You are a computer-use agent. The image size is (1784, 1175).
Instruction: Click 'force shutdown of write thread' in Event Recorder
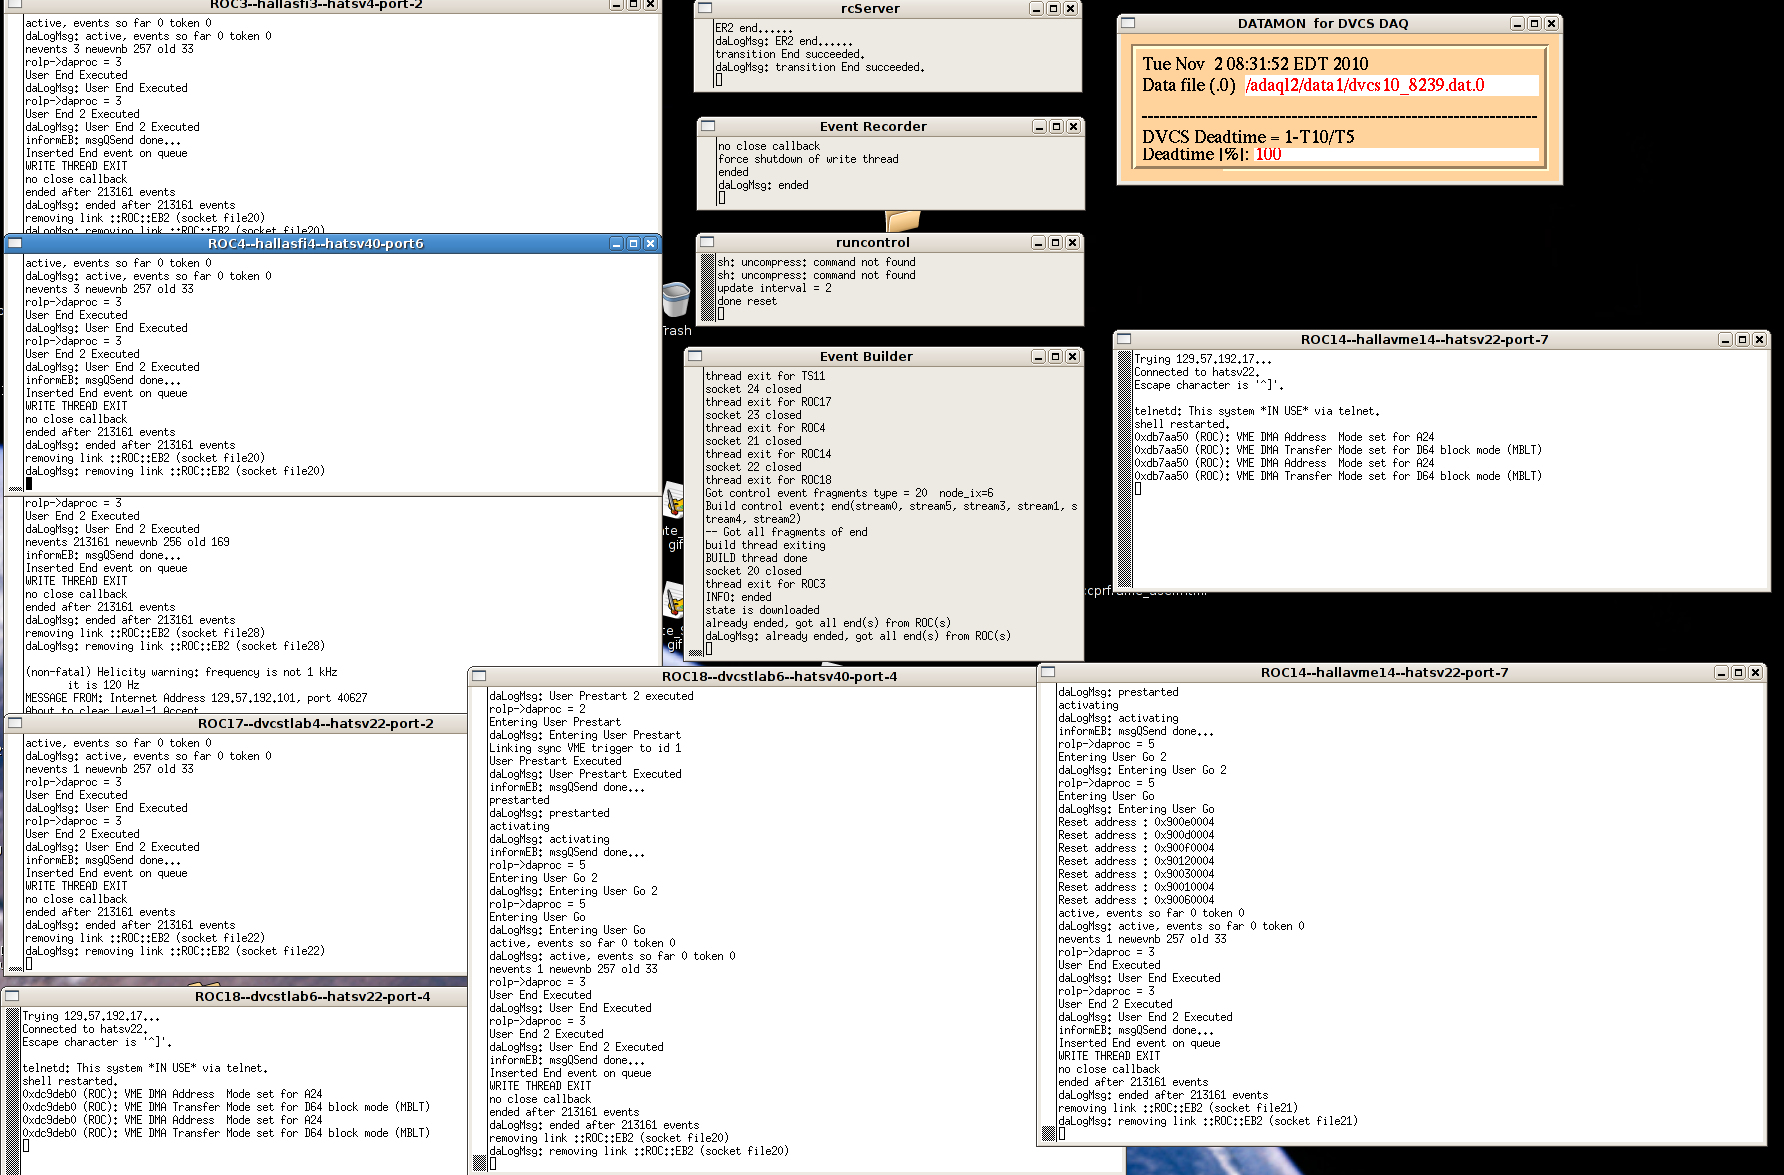808,159
